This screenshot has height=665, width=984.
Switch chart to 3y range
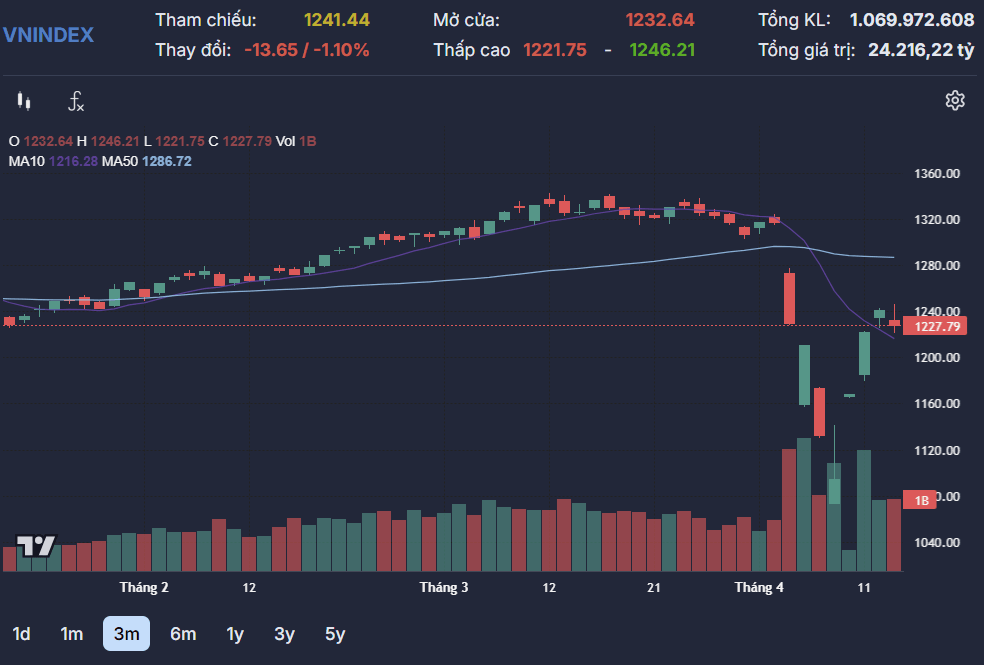click(284, 634)
